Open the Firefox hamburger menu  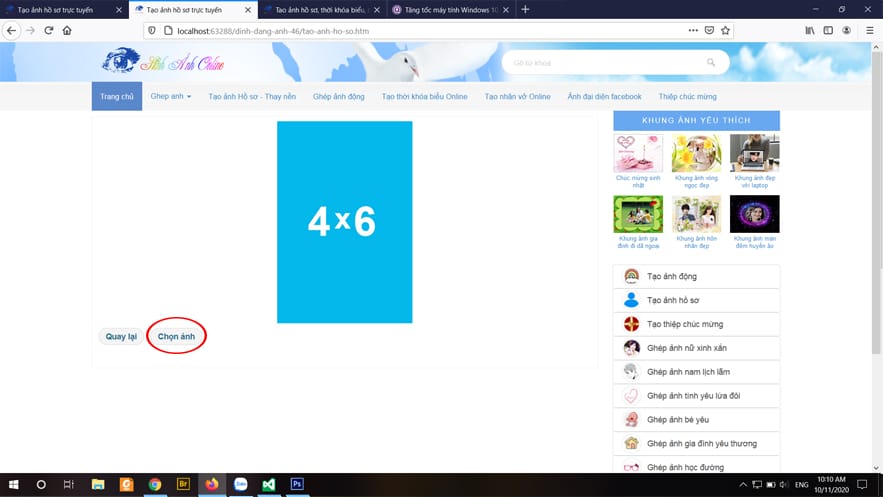(868, 30)
